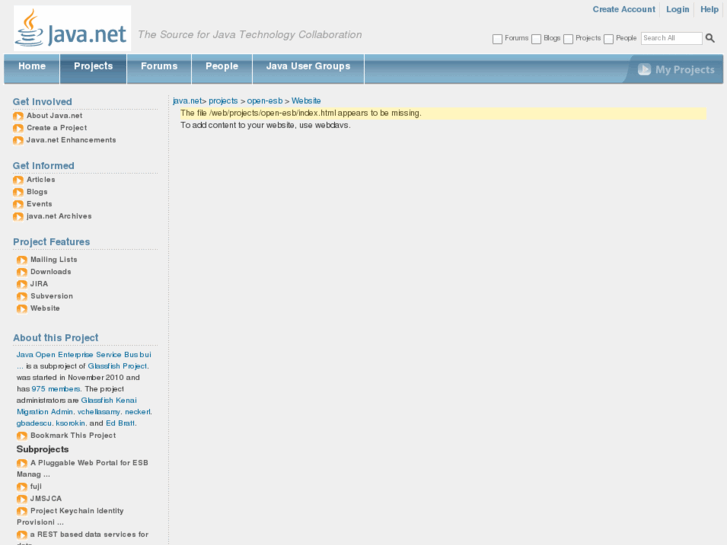727x545 pixels.
Task: Open the Events link
Action: [x=39, y=204]
